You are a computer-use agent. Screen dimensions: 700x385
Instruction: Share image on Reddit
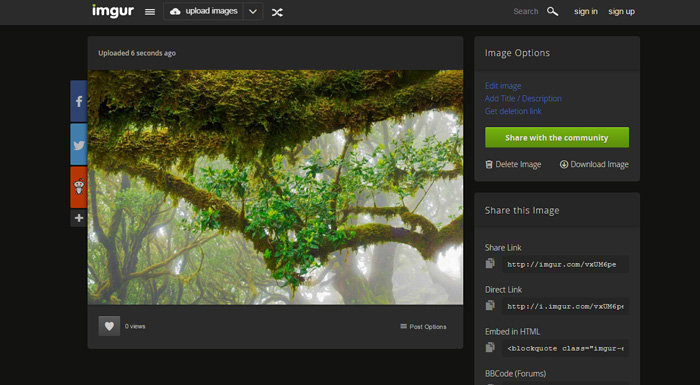79,187
